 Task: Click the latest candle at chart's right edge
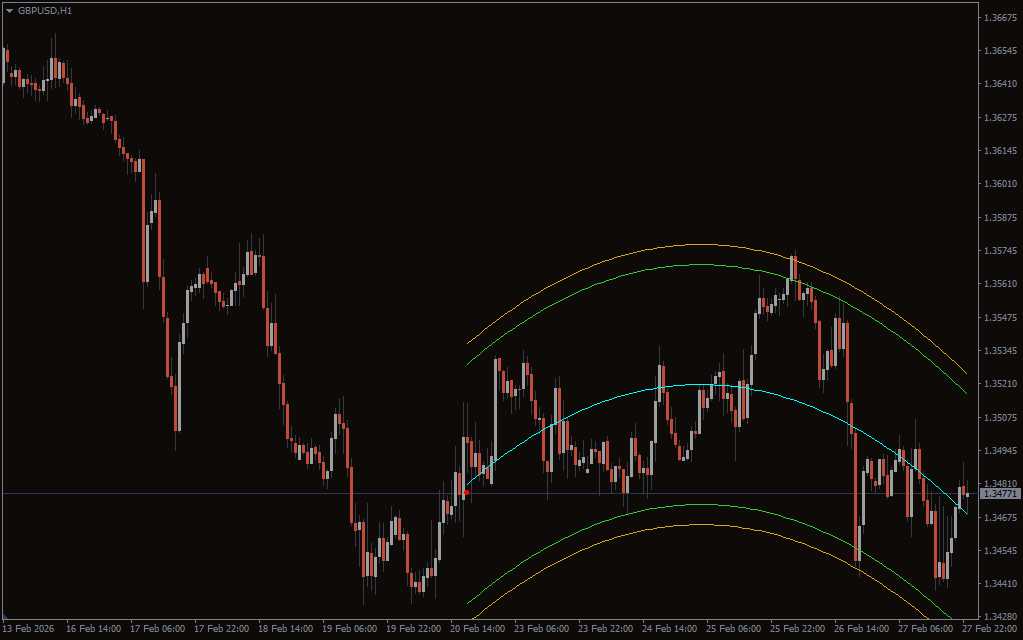click(x=967, y=495)
